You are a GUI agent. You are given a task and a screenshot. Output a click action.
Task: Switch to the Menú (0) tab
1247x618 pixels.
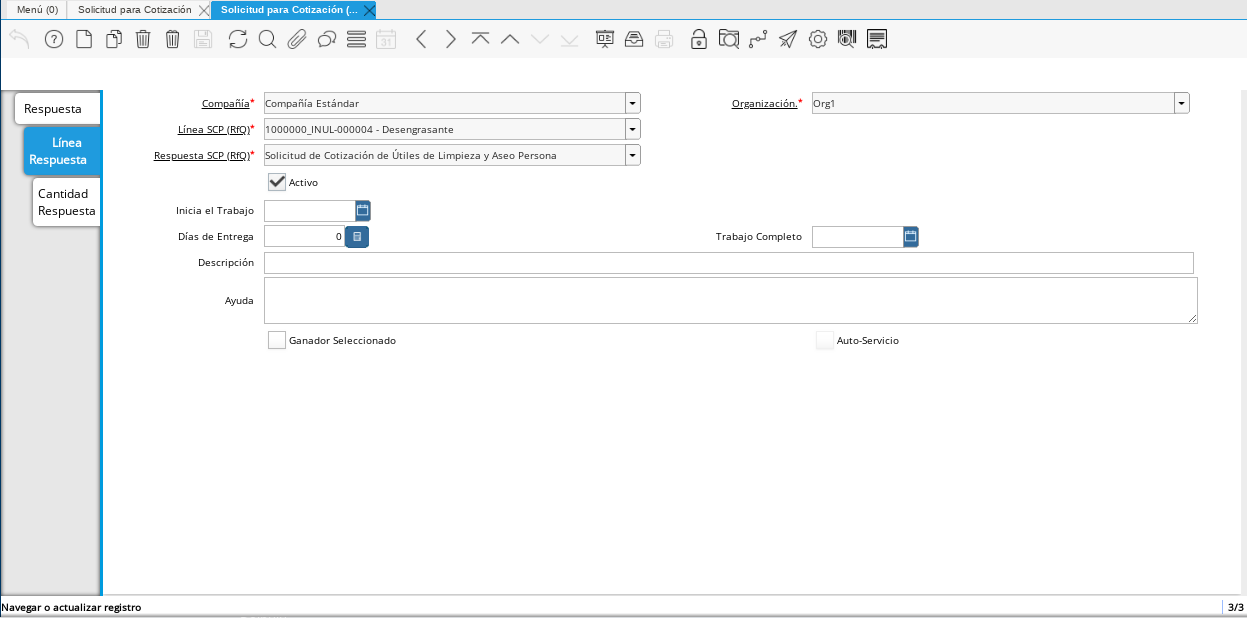pos(38,9)
